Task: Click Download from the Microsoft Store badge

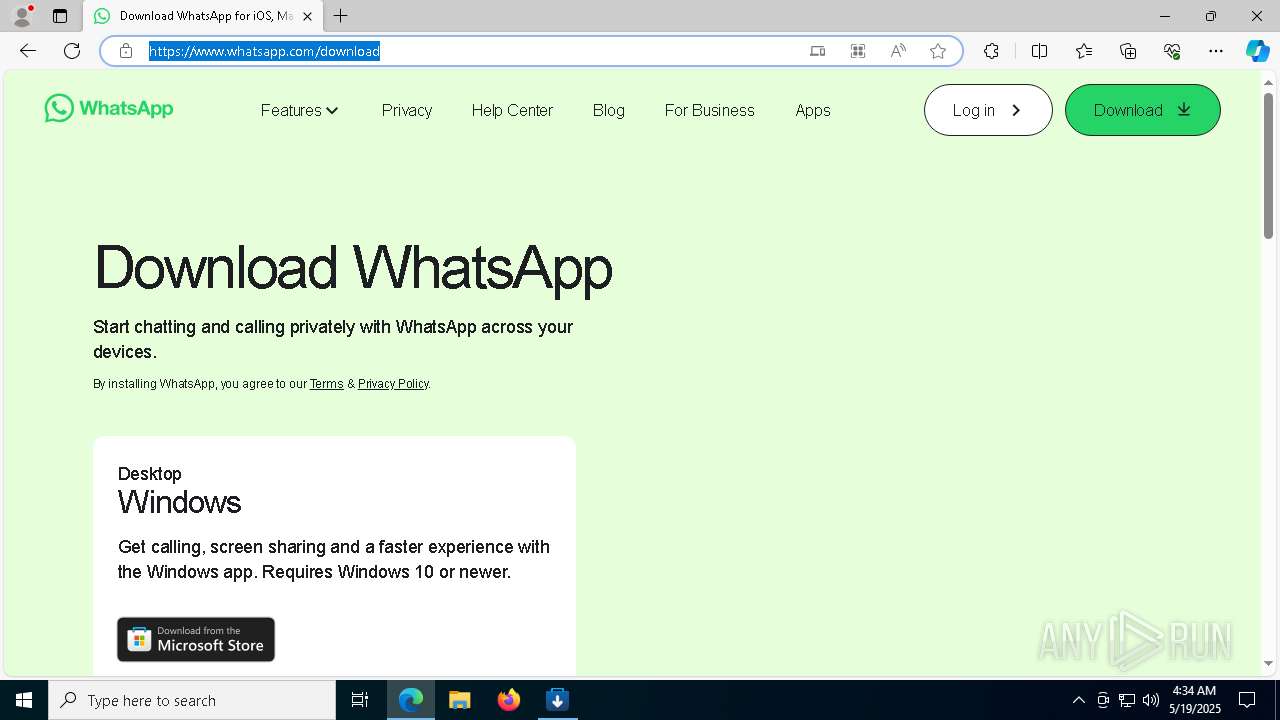Action: click(196, 639)
